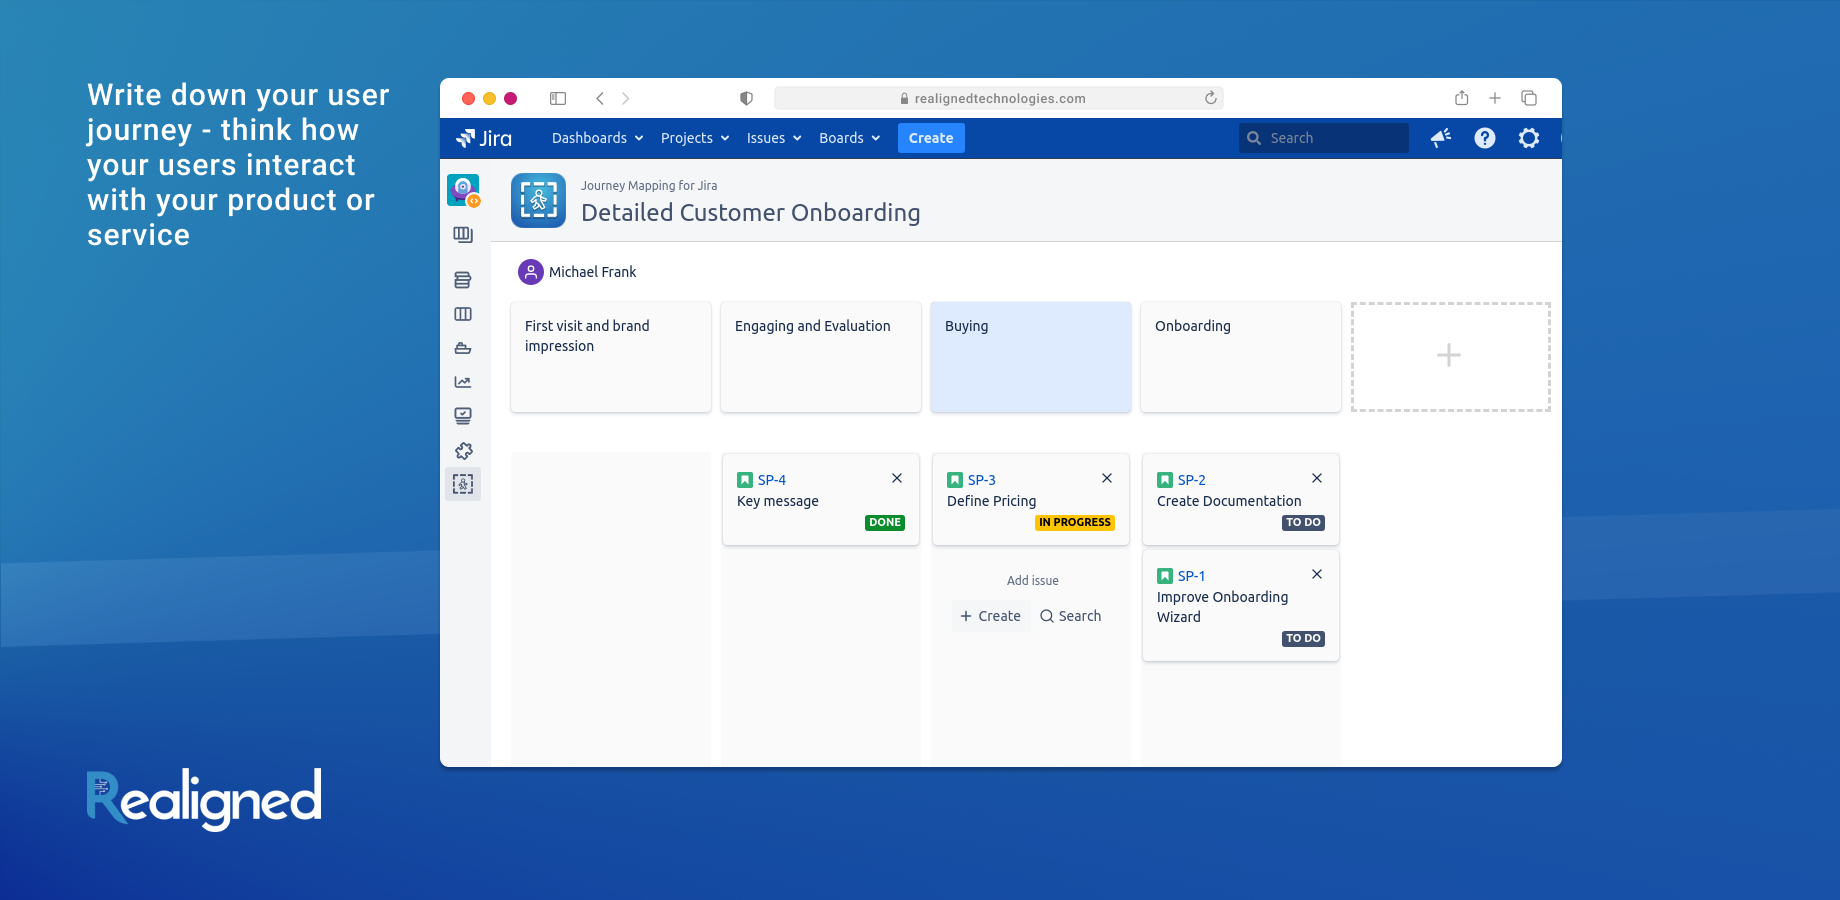This screenshot has height=900, width=1840.
Task: Remove issue SP-3 from the journey map
Action: click(x=1107, y=478)
